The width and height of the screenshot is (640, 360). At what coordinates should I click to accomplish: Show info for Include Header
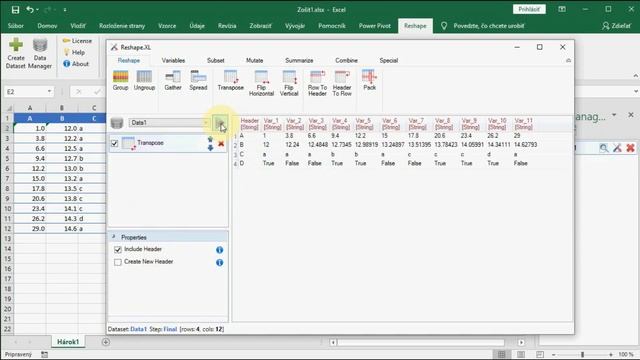point(220,249)
